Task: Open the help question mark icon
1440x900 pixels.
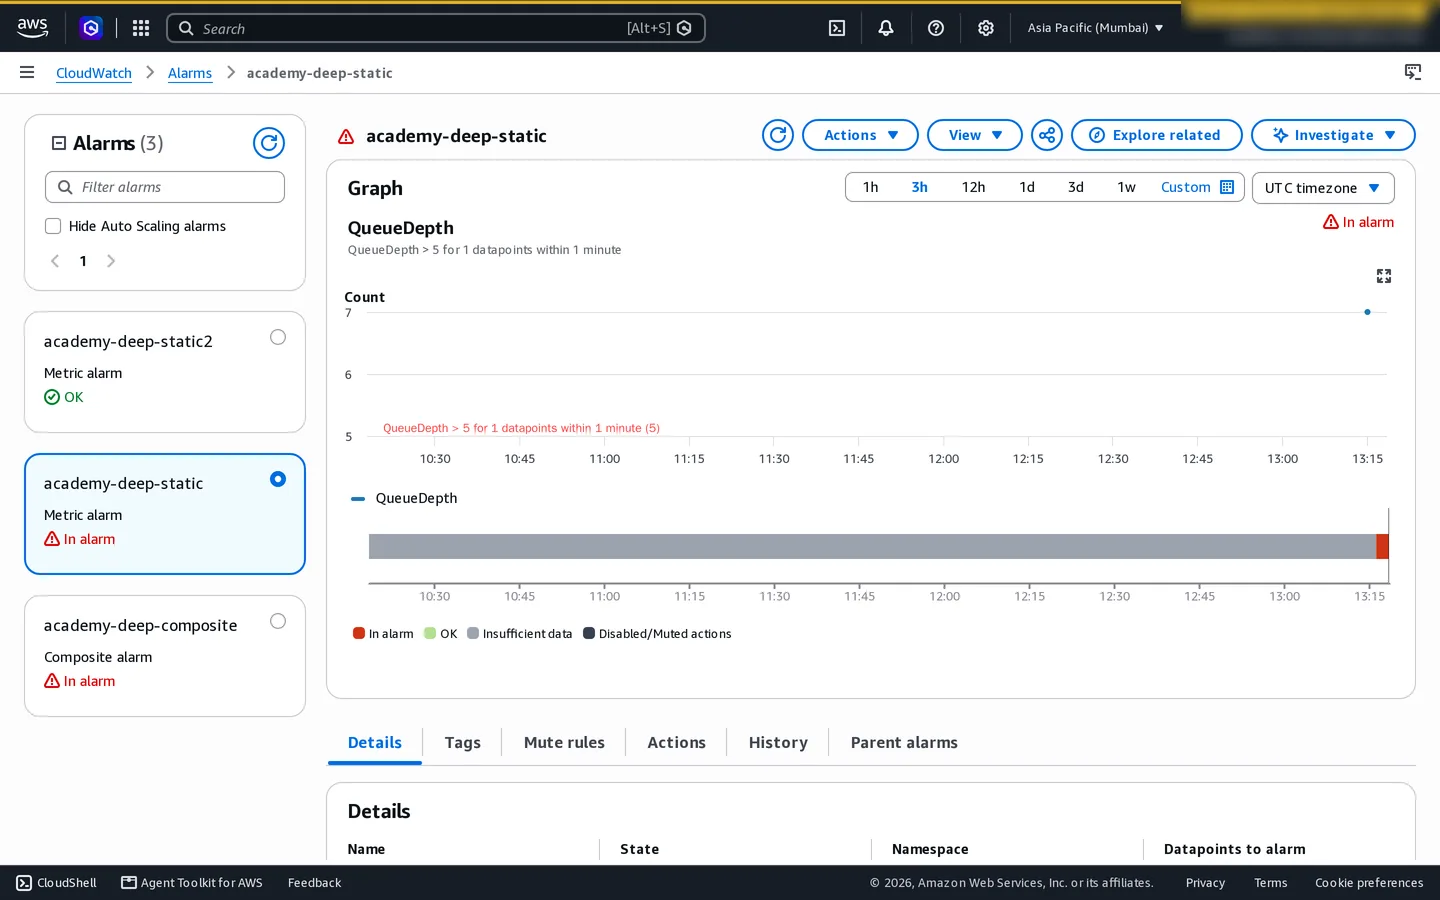Action: click(936, 28)
